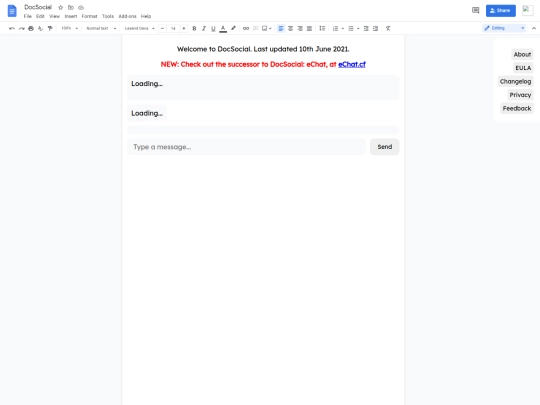Screen dimensions: 540x405
Task: Toggle underline formatting
Action: click(x=213, y=28)
